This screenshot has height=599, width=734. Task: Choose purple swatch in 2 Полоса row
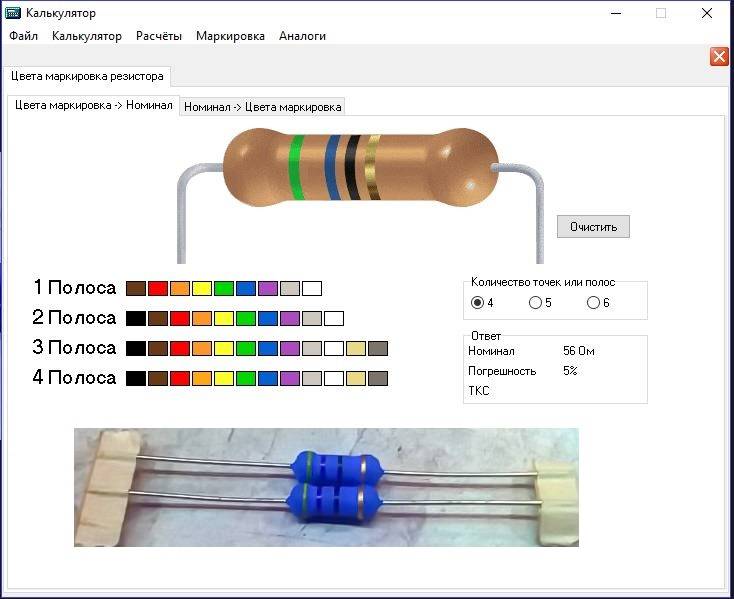(x=290, y=318)
